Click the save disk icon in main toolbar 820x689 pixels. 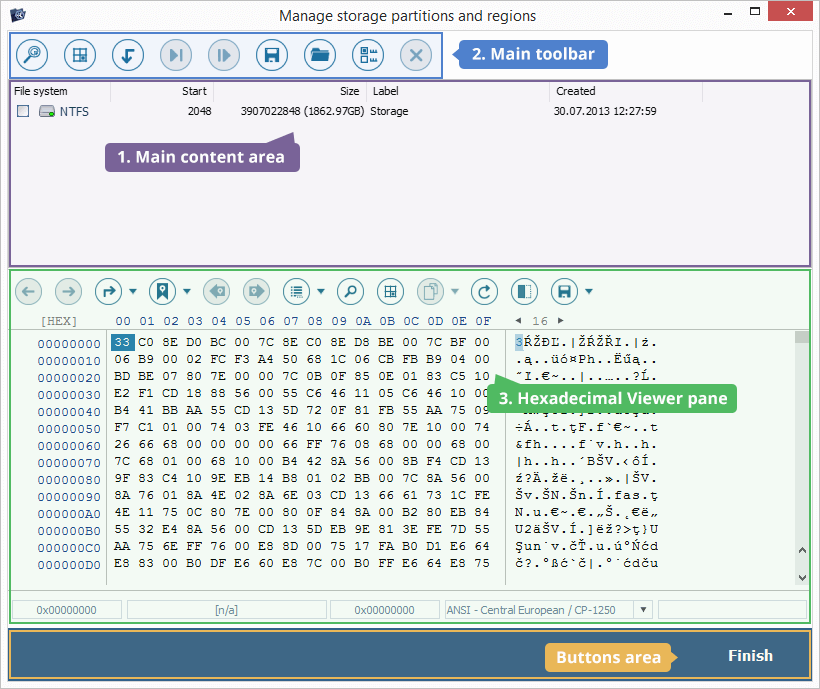(x=272, y=55)
